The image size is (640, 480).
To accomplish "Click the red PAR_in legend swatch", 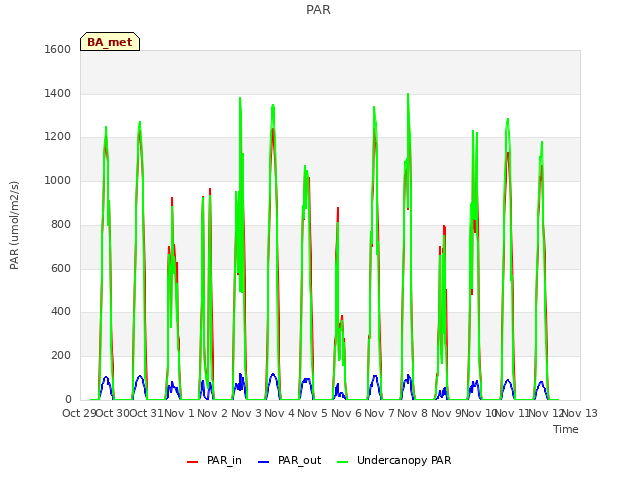I will coord(192,462).
